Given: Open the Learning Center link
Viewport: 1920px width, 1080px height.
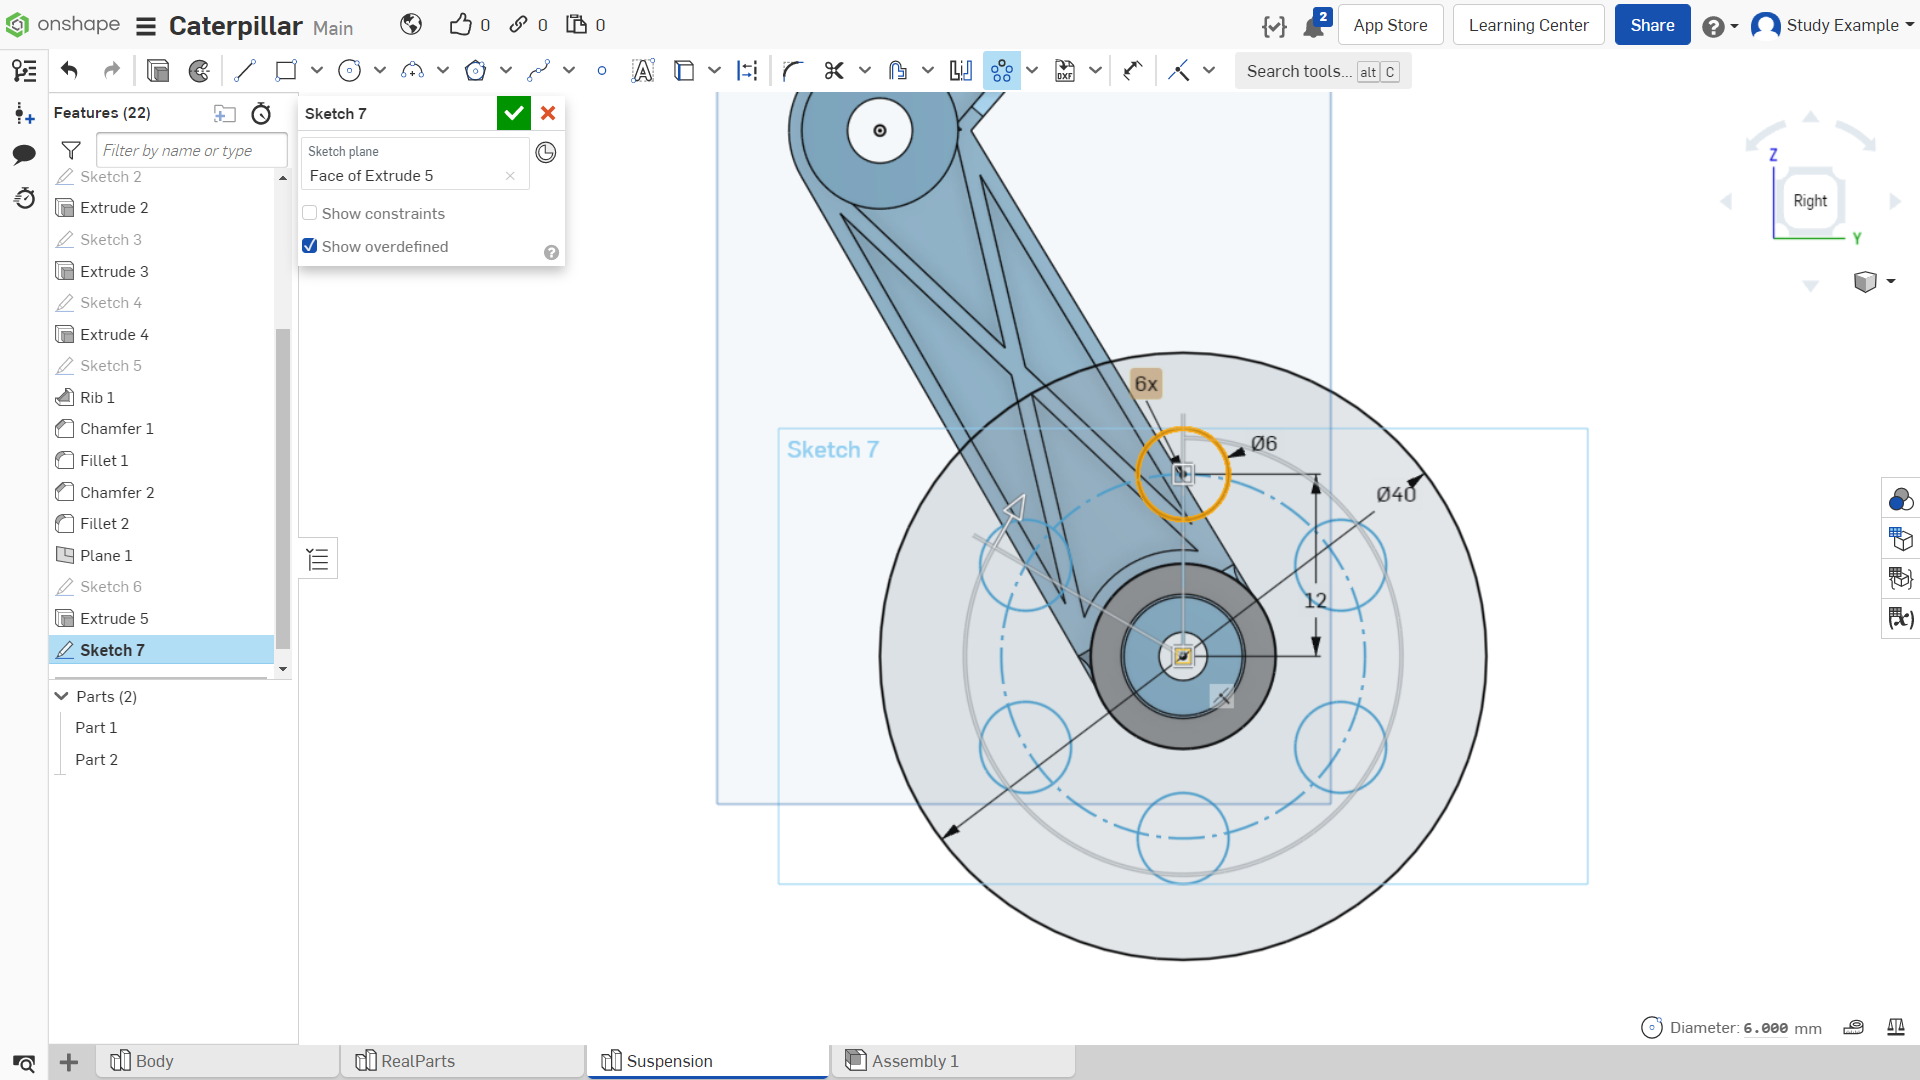Looking at the screenshot, I should 1528,25.
